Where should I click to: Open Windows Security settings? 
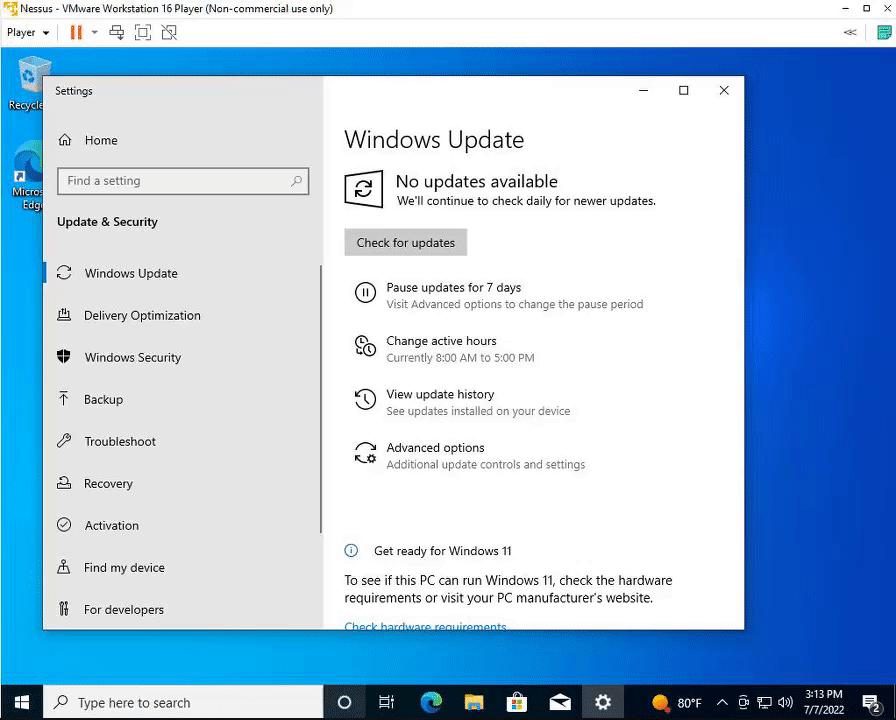tap(183, 357)
